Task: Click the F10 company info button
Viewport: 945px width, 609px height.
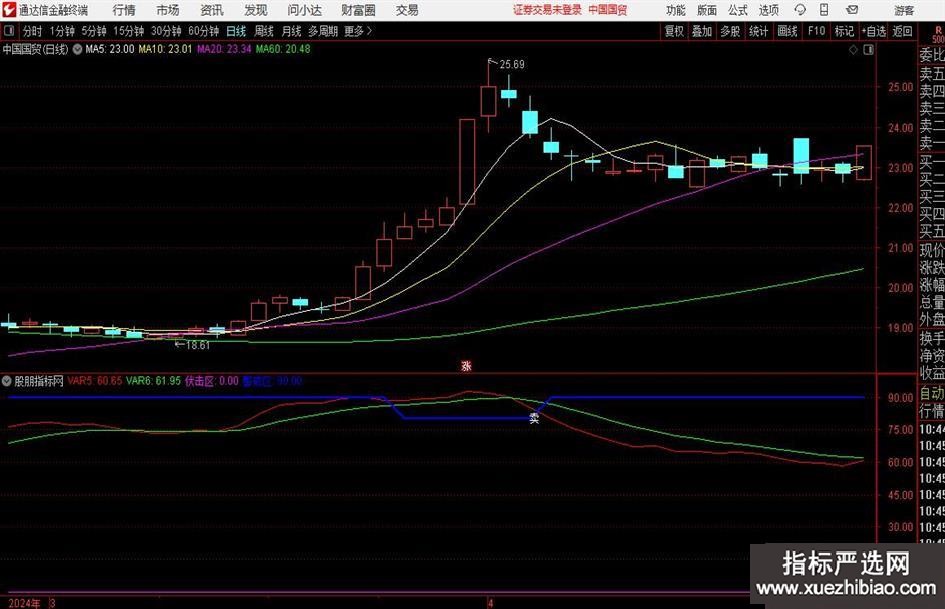Action: click(x=816, y=31)
